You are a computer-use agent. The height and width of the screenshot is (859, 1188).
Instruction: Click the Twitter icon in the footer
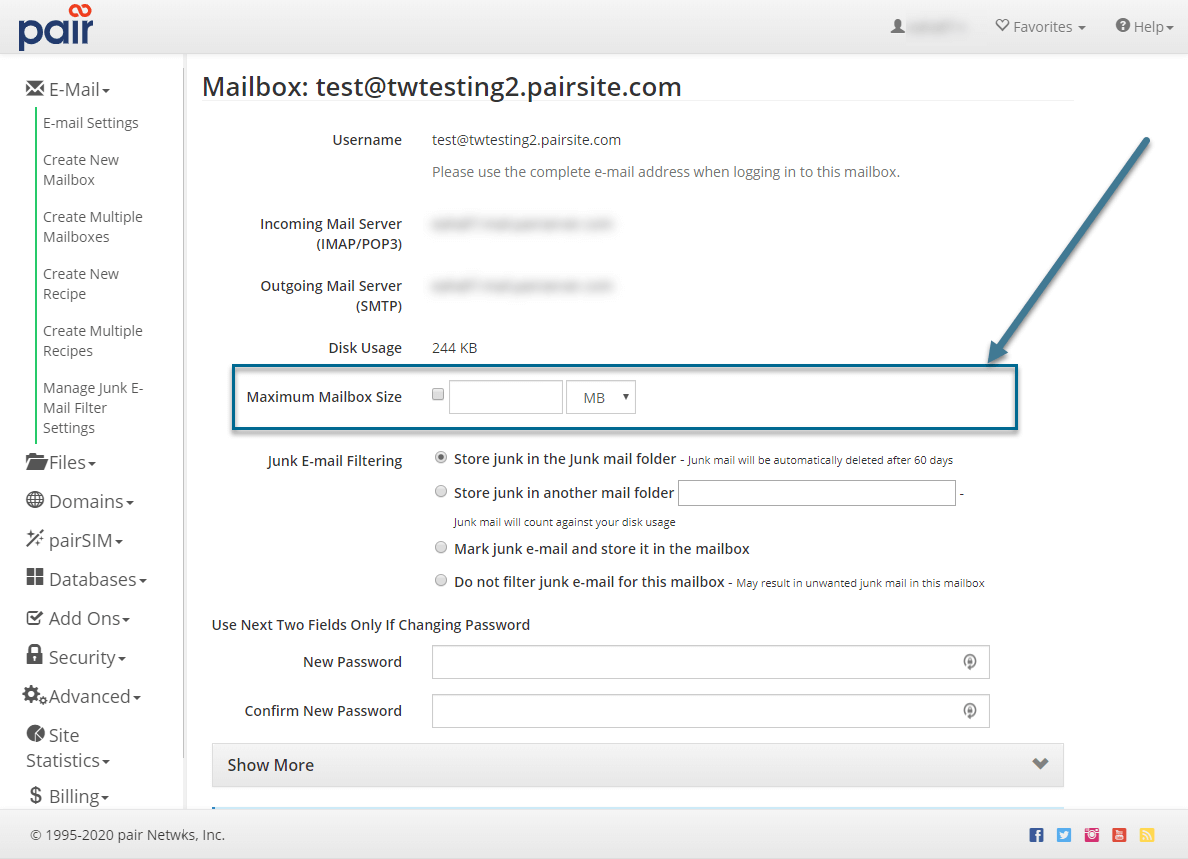click(1064, 834)
